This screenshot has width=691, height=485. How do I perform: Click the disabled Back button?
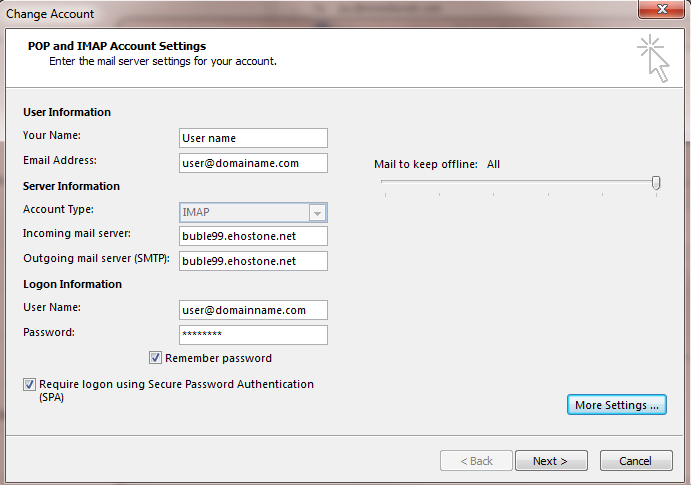pos(476,461)
